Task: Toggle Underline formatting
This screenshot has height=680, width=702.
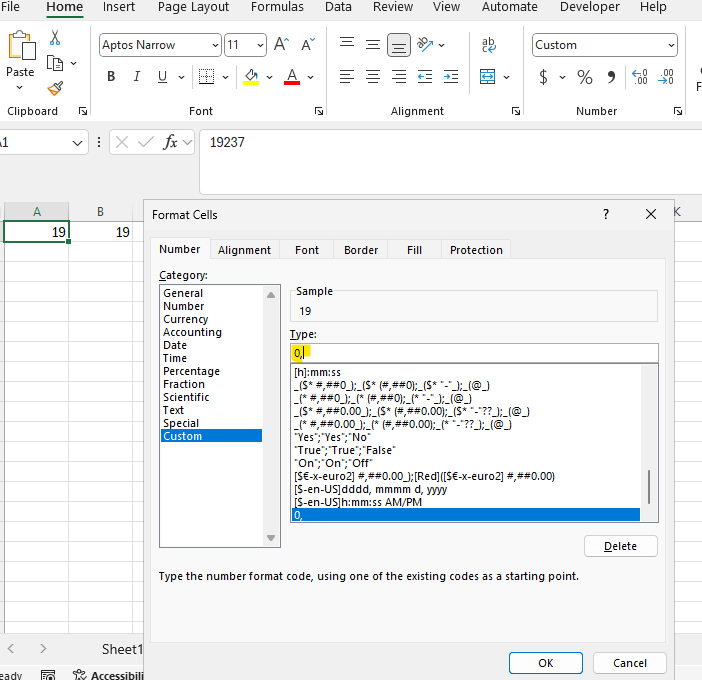Action: [162, 77]
